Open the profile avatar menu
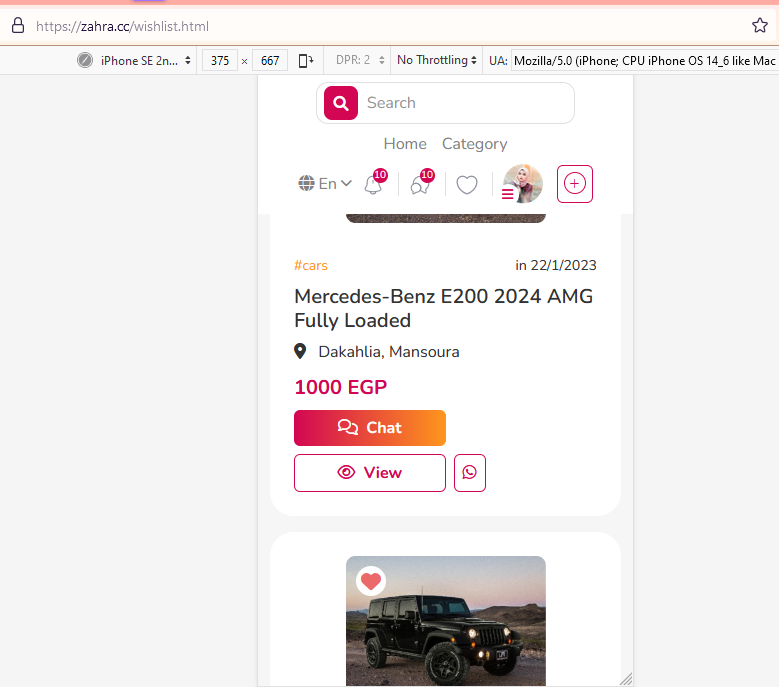The width and height of the screenshot is (779, 687). pos(523,184)
